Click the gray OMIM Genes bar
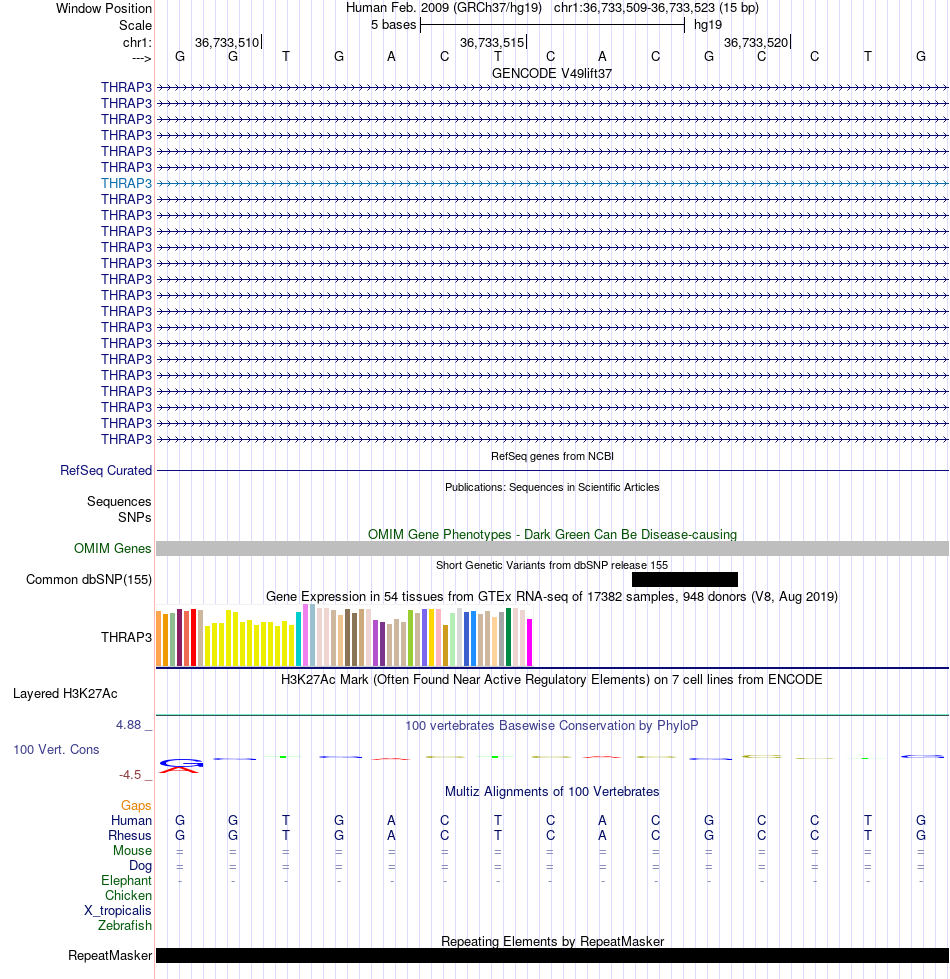The image size is (950, 979). [552, 549]
